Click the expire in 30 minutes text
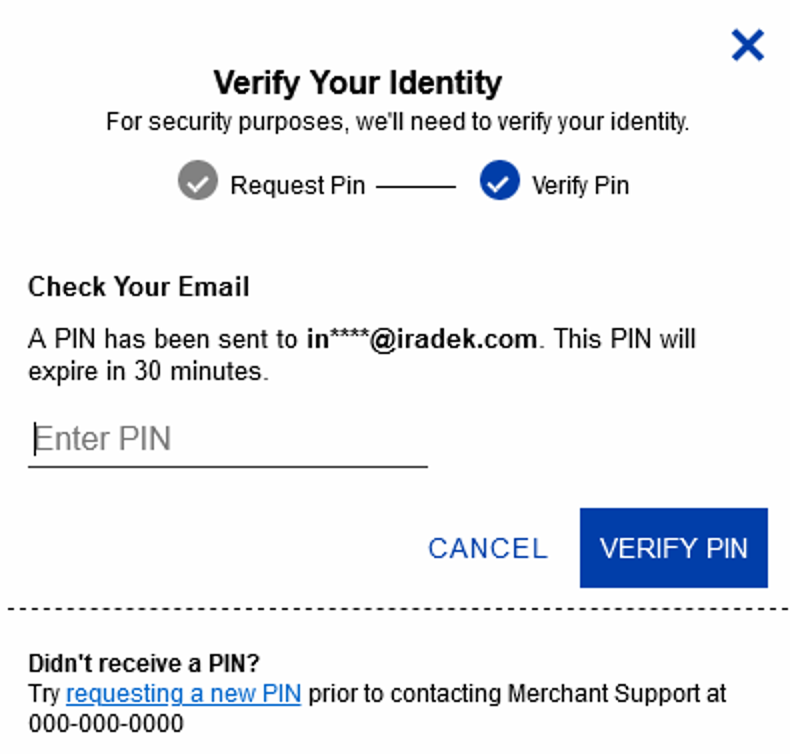The height and width of the screenshot is (754, 790). click(x=149, y=372)
